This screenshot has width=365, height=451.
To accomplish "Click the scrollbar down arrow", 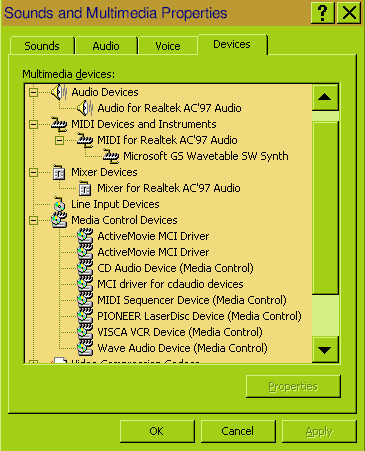I will tap(325, 350).
